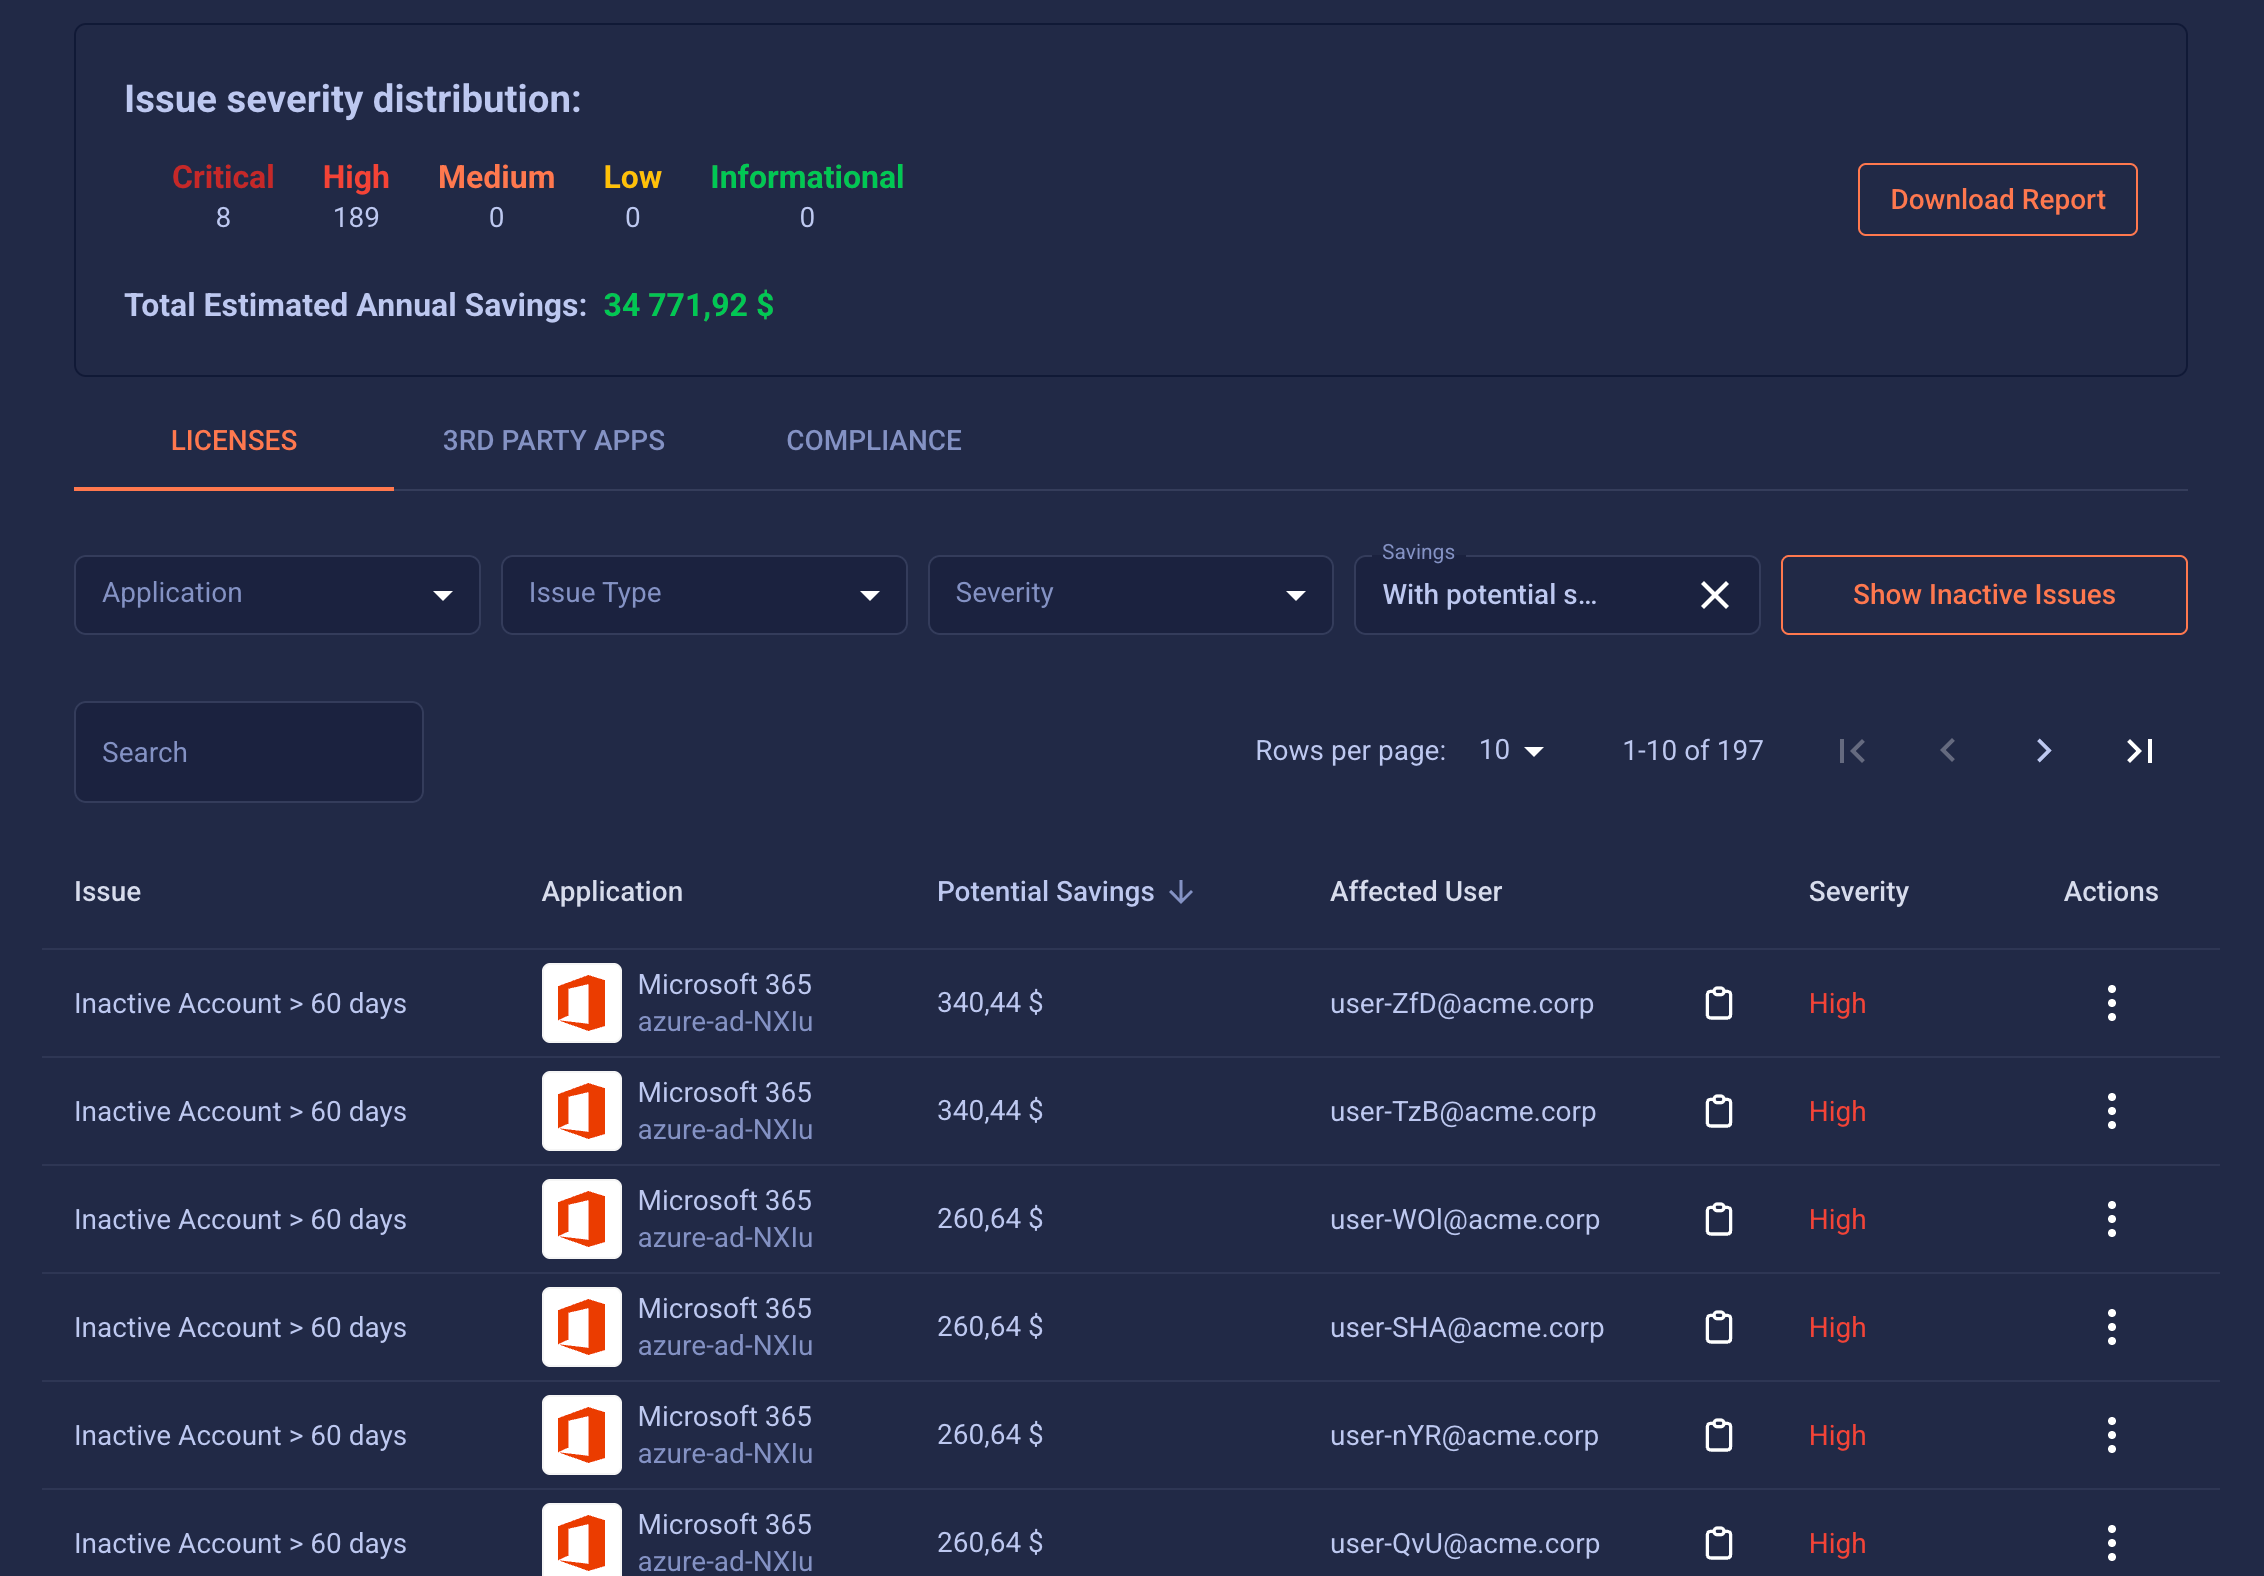Toggle Potential Savings sort arrow
Image resolution: width=2264 pixels, height=1576 pixels.
coord(1181,892)
